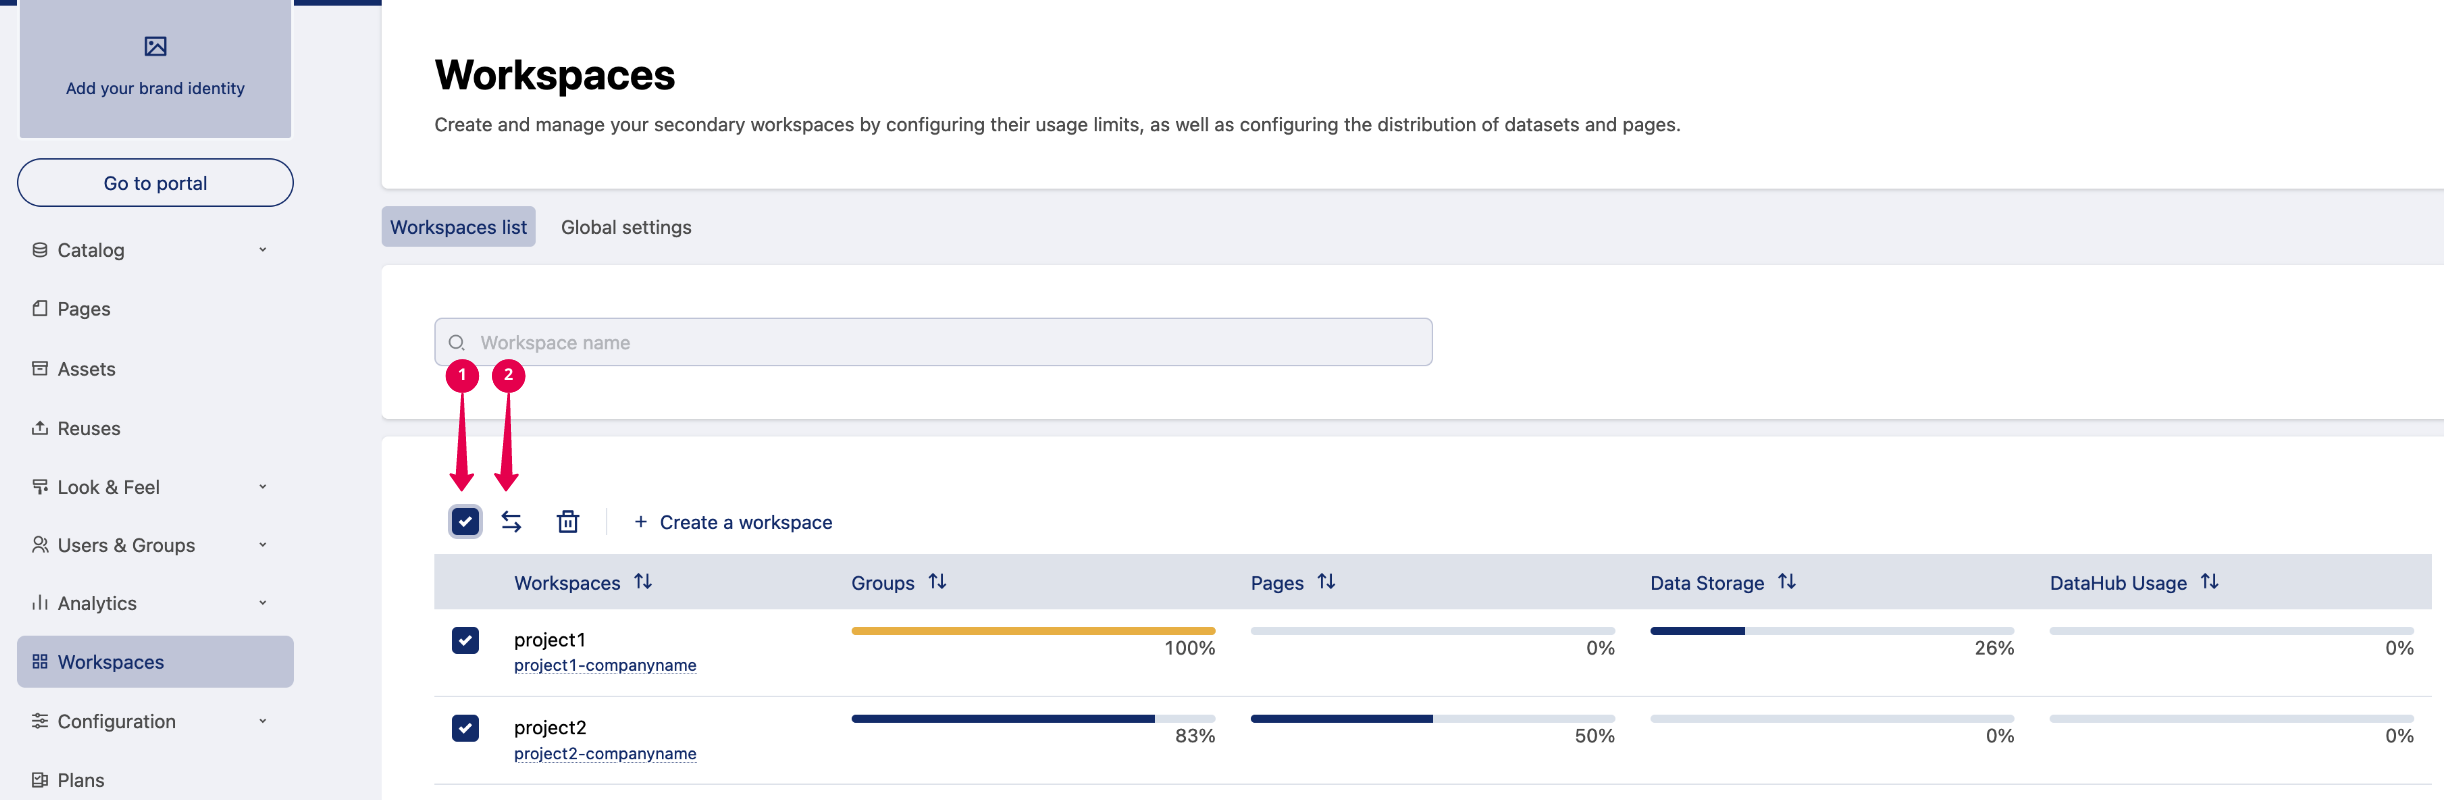Click project1 Groups usage progress bar
2444x800 pixels.
(x=1033, y=631)
